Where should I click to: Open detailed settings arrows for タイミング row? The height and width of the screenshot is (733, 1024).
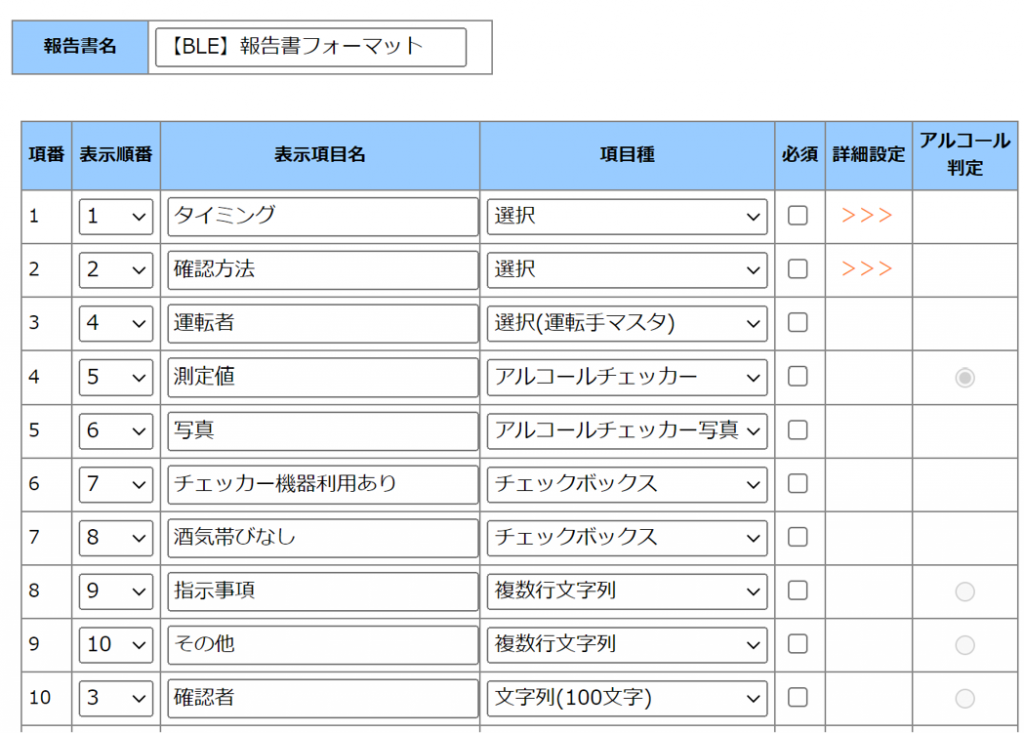click(867, 216)
